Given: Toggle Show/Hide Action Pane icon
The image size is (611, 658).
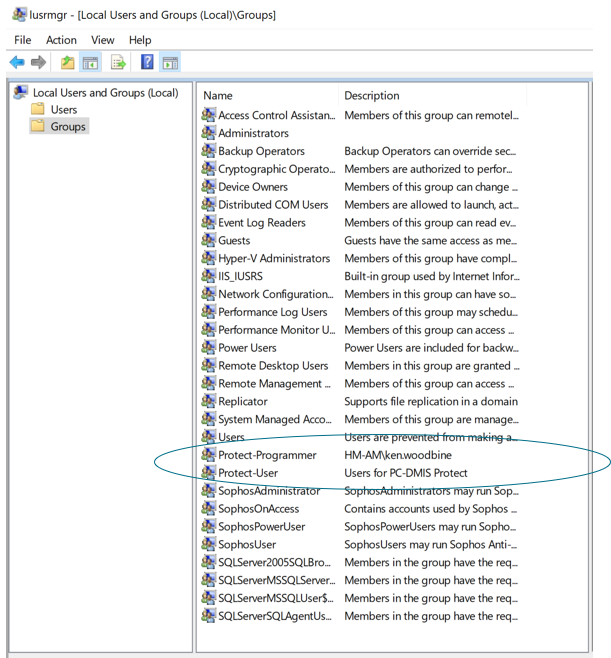Looking at the screenshot, I should point(170,63).
